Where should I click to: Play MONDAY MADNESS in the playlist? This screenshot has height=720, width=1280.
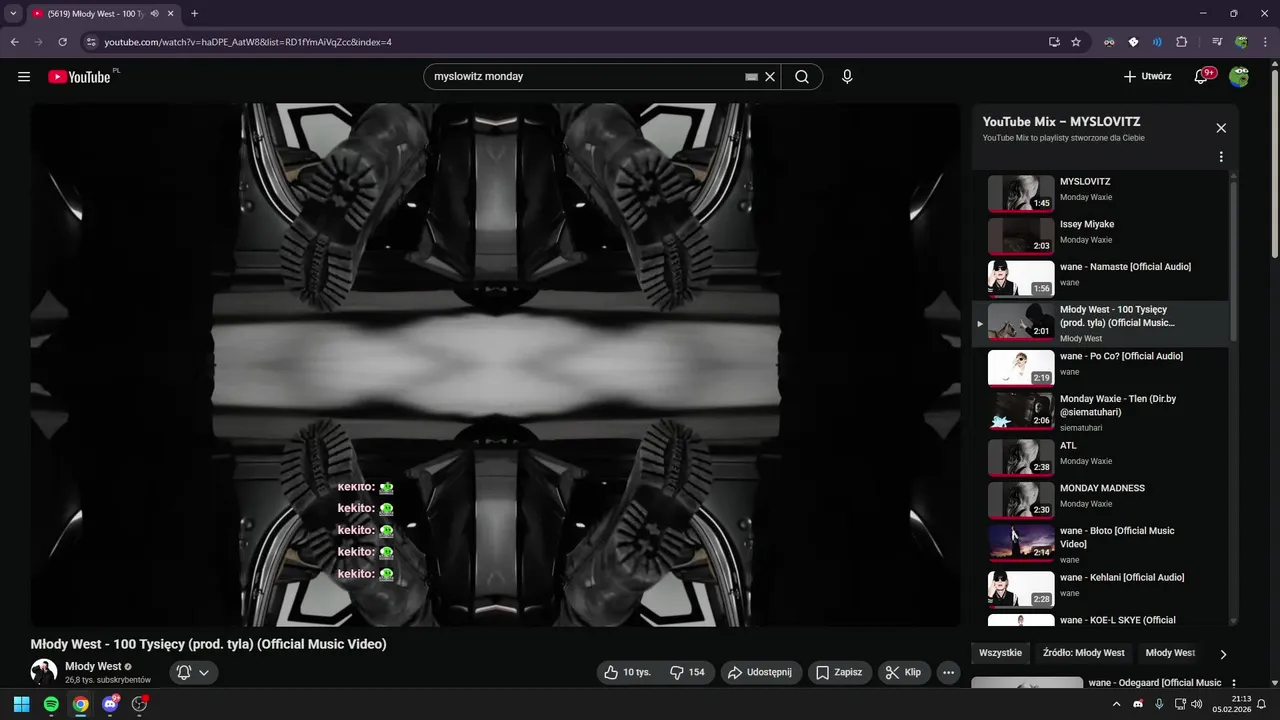[1100, 500]
